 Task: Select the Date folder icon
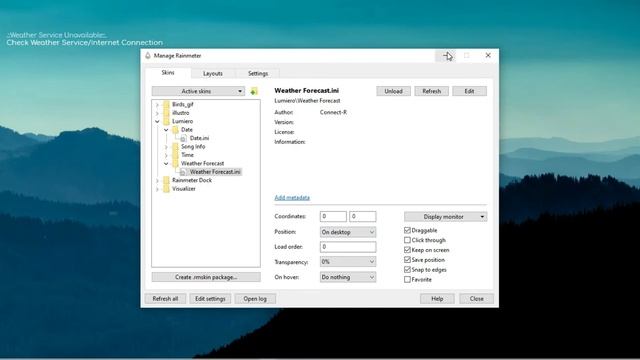point(176,130)
